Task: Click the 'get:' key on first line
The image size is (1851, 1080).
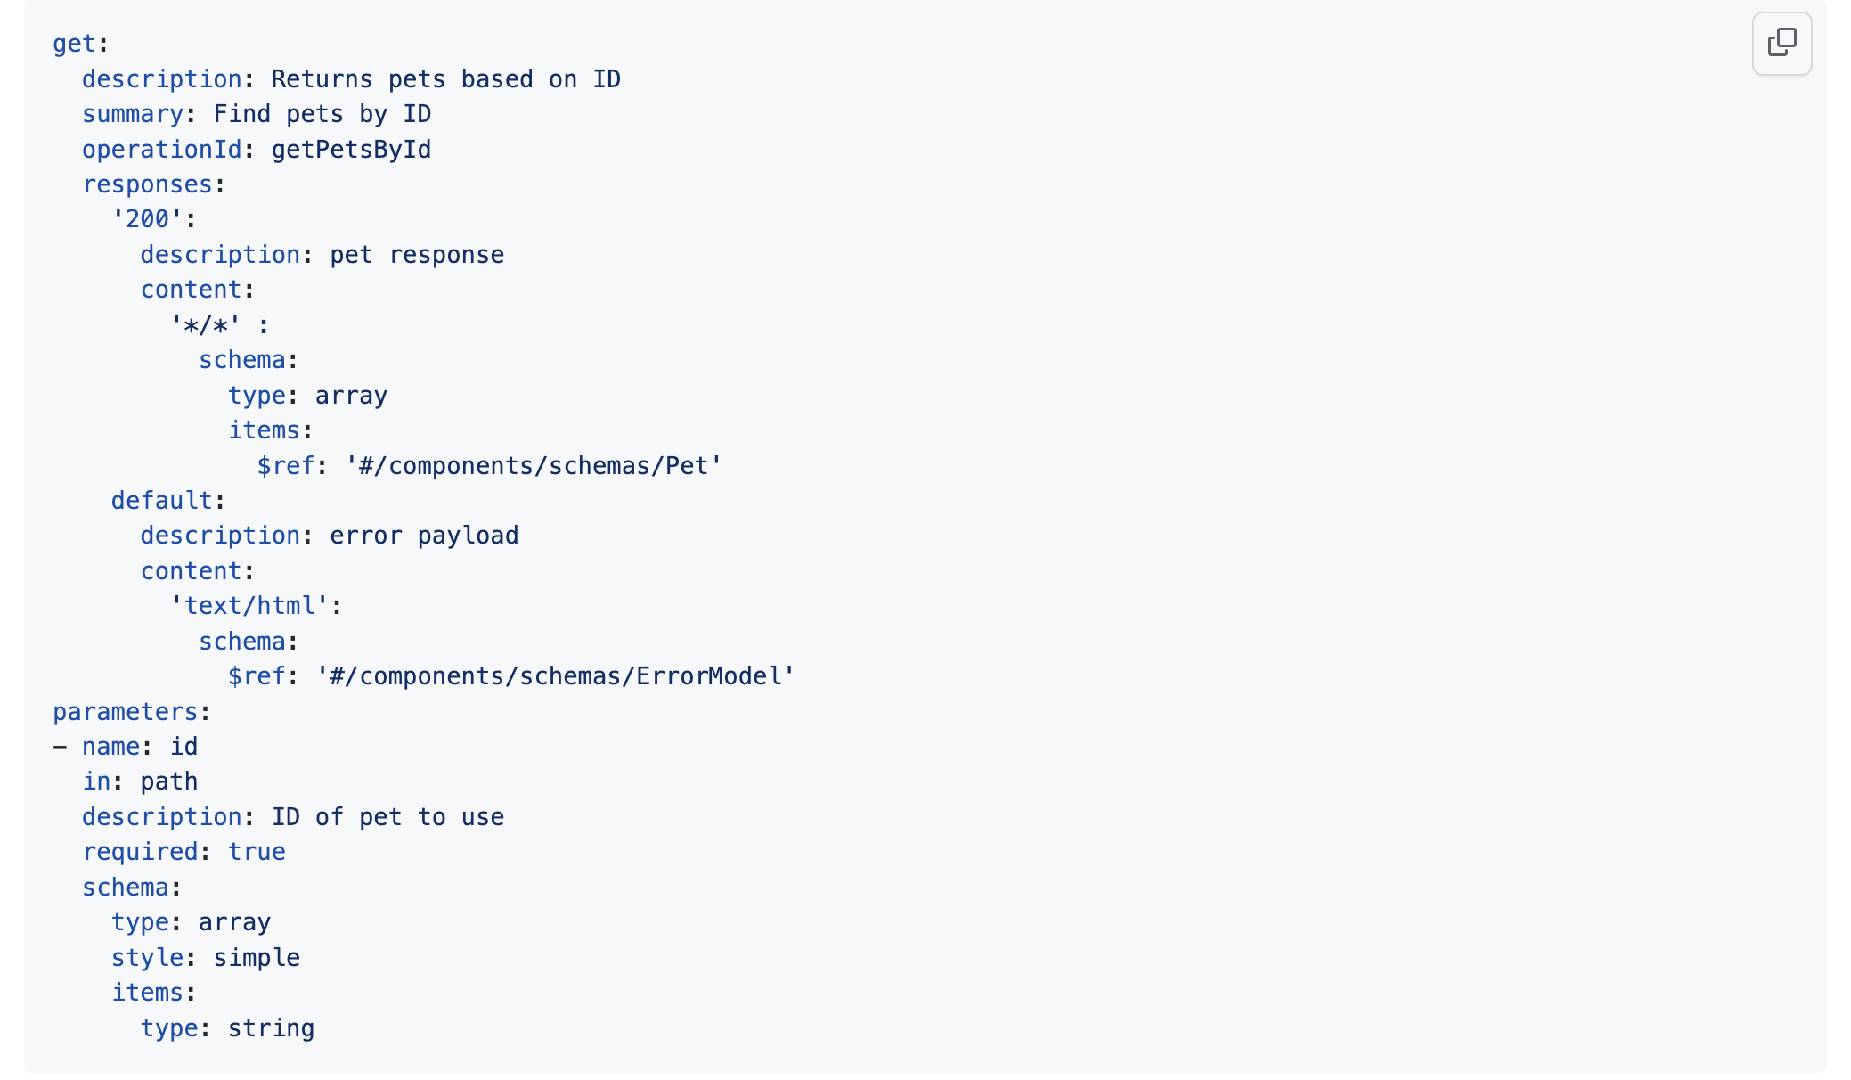Action: [80, 44]
